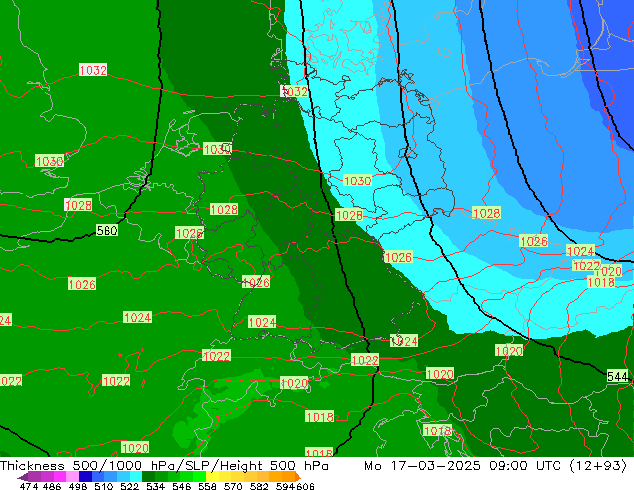Select the dark navy blue legend swatch
This screenshot has width=634, height=490.
85,476
